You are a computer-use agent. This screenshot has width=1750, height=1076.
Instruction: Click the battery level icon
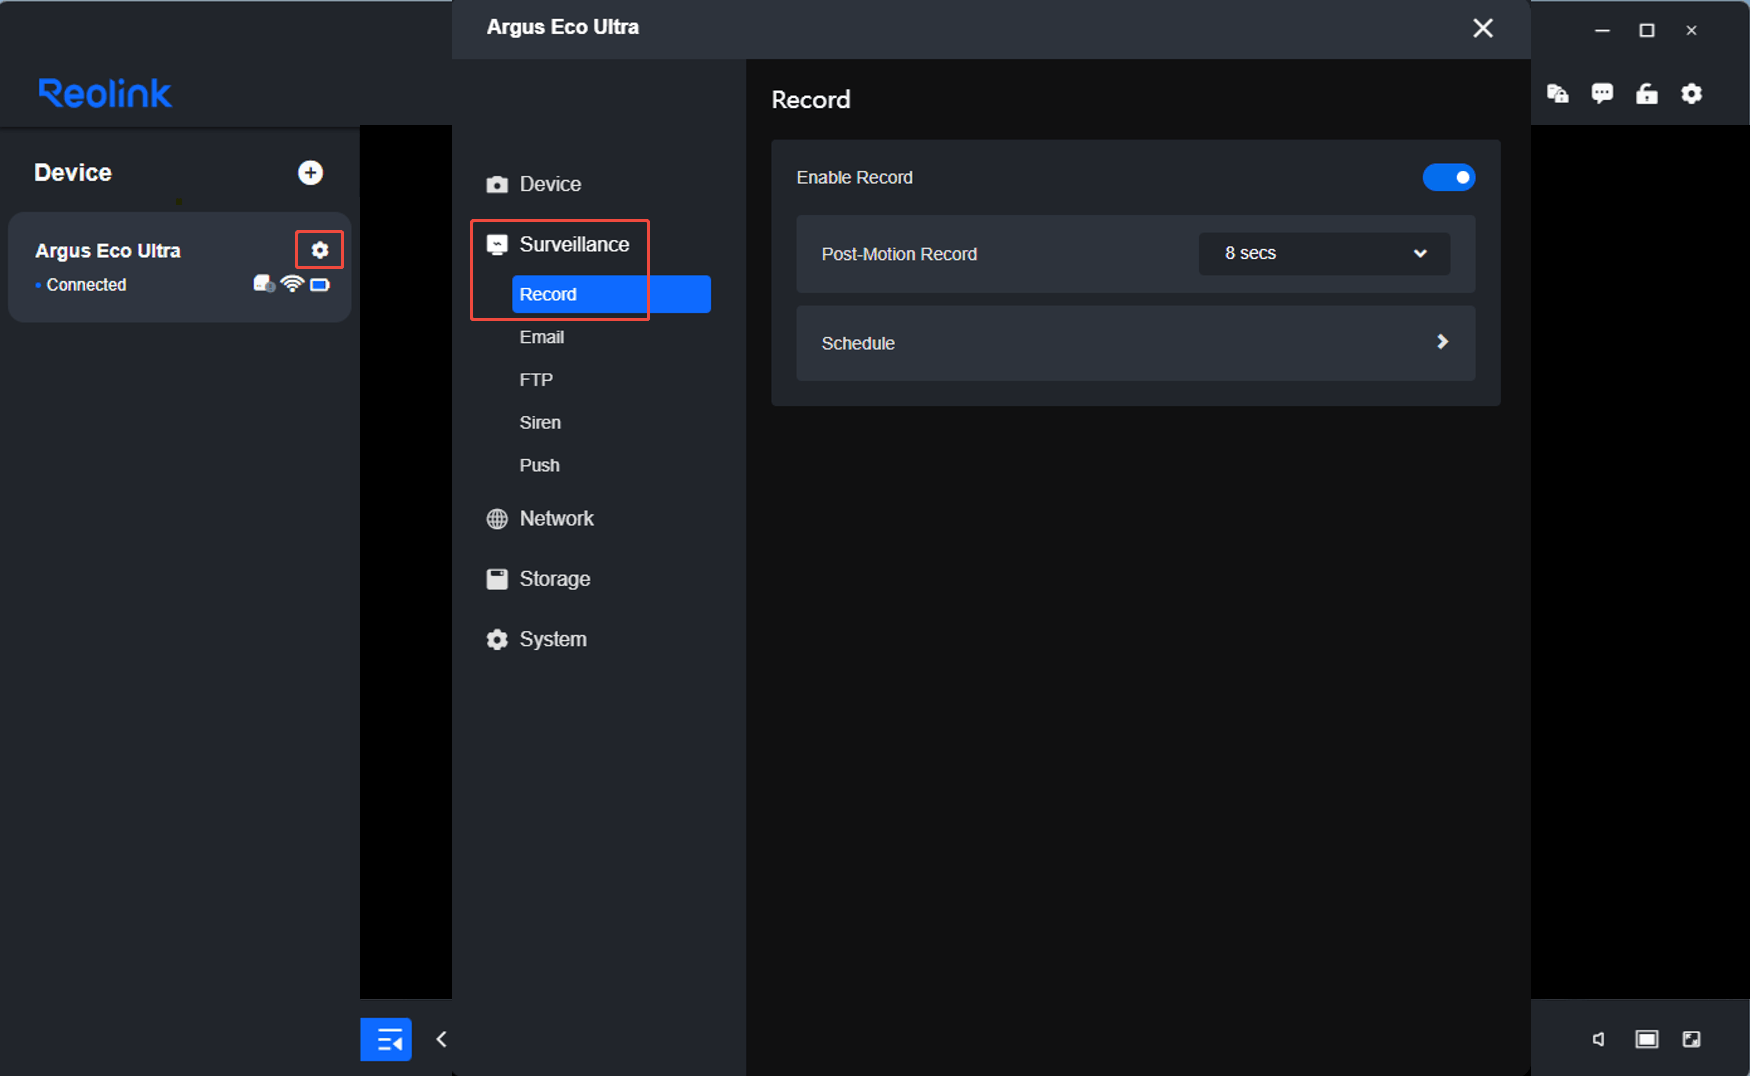320,285
